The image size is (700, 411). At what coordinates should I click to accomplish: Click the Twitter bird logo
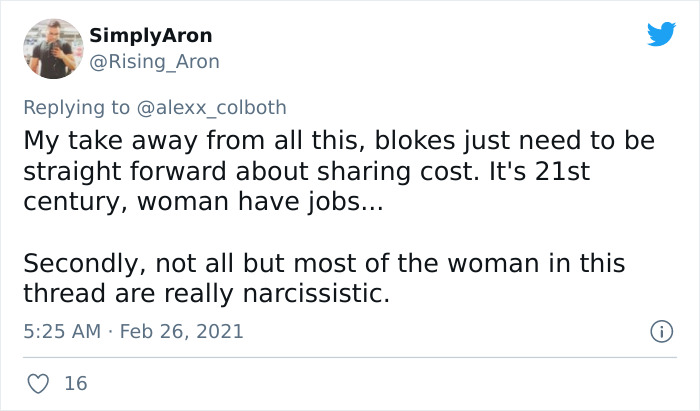point(661,34)
